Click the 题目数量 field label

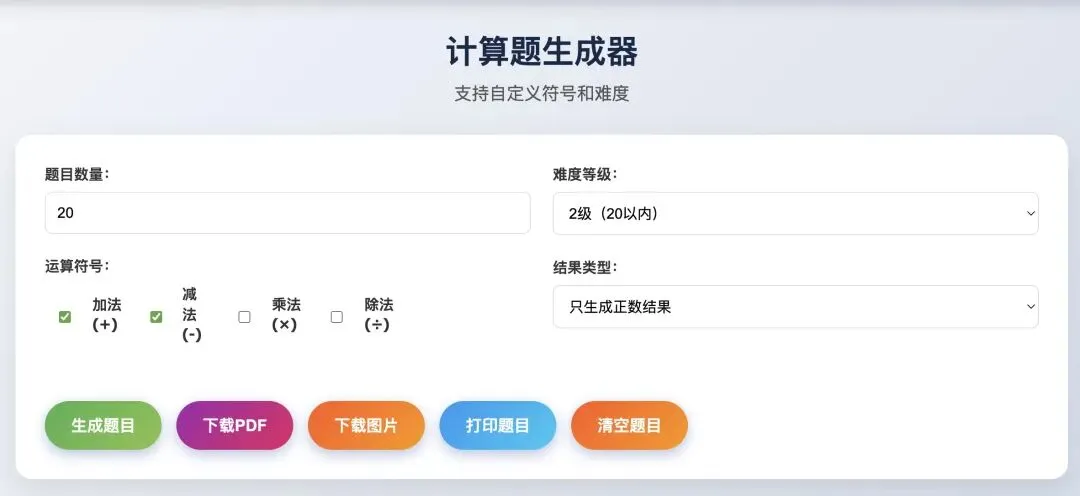[x=77, y=173]
